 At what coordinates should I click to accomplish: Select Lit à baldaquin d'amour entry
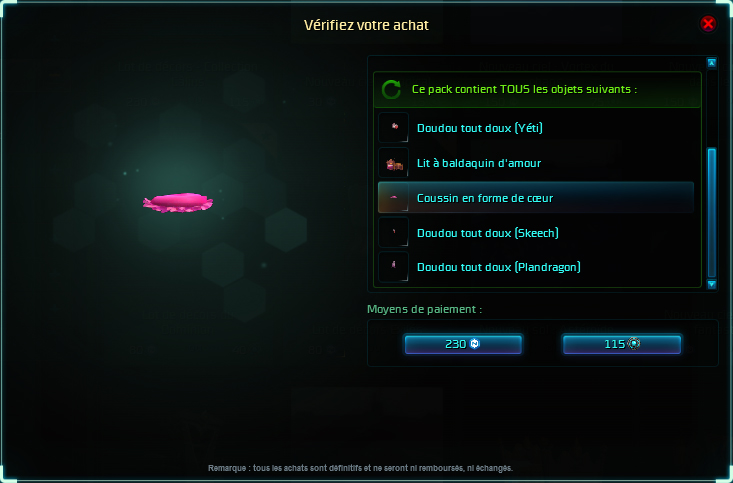536,163
